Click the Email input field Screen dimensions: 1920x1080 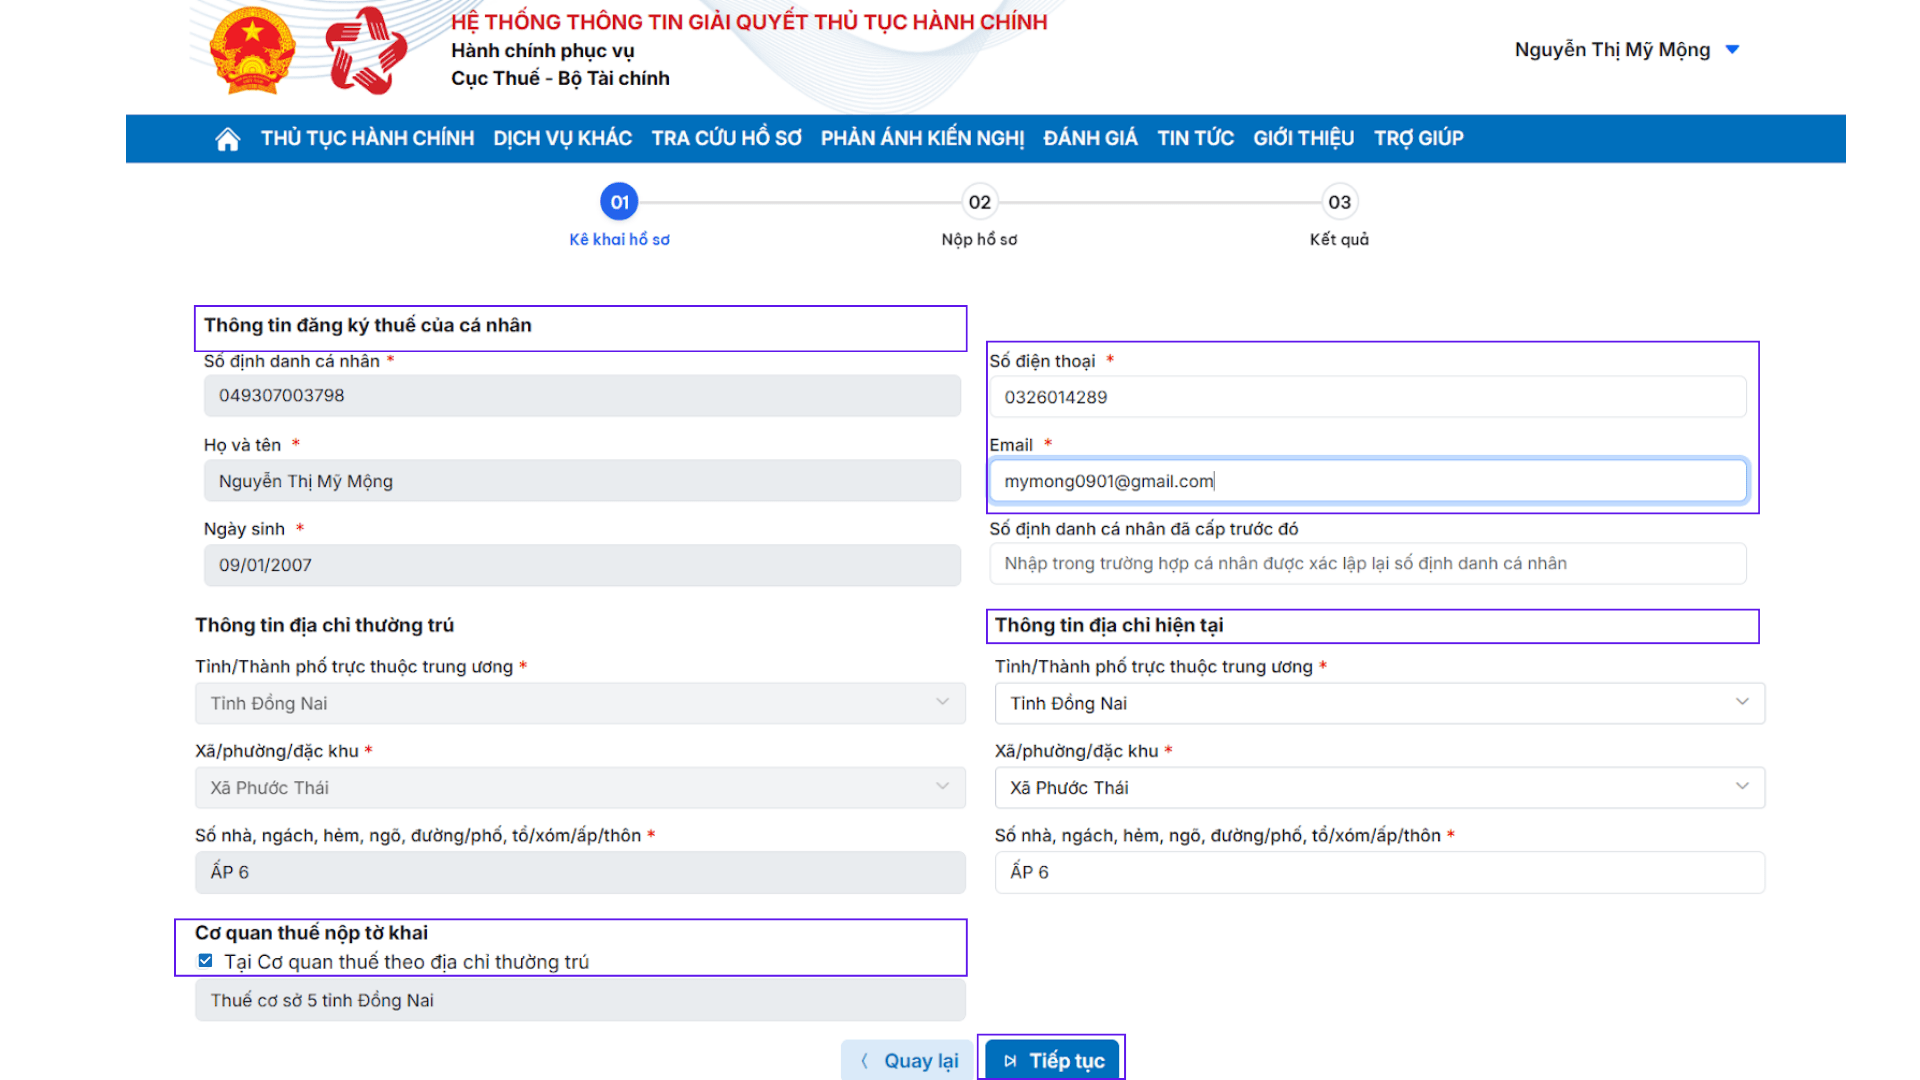point(1367,481)
